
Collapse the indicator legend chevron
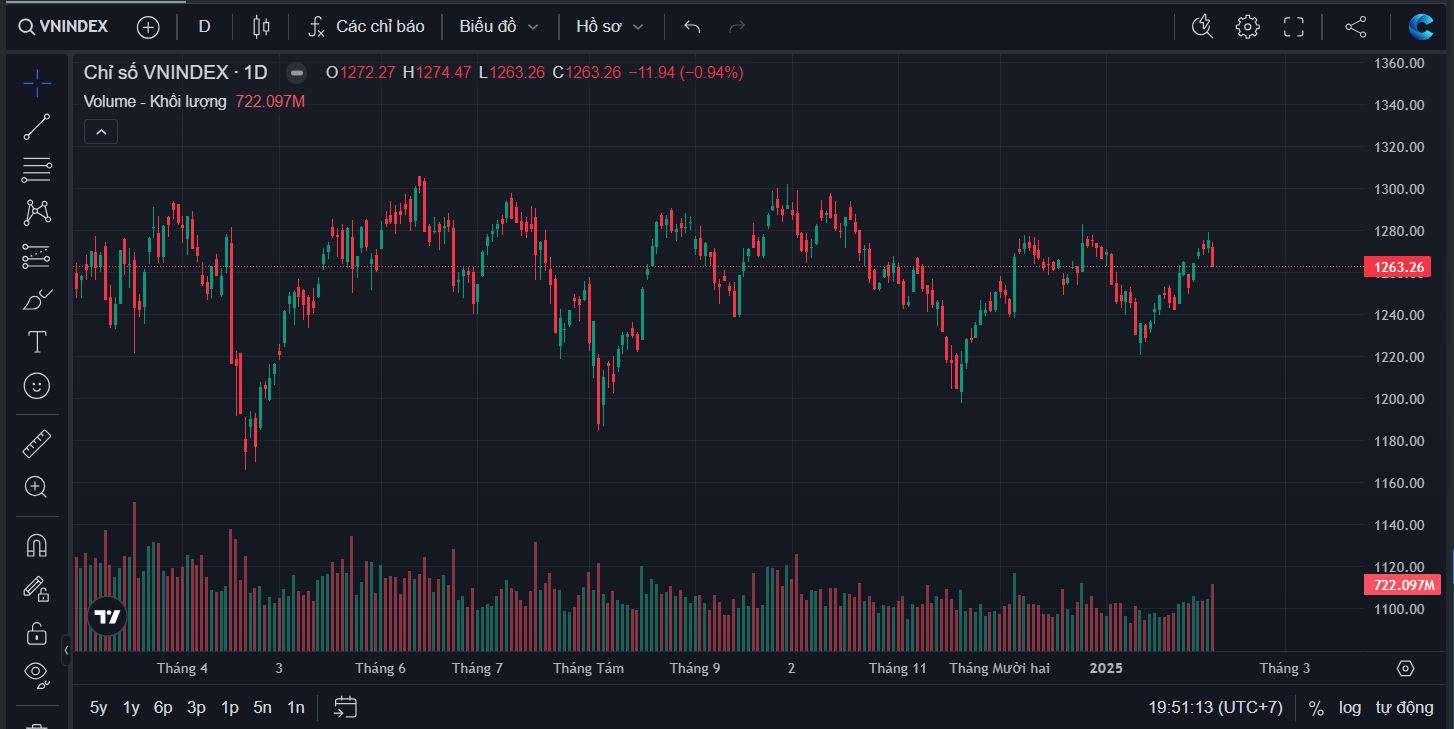tap(101, 131)
